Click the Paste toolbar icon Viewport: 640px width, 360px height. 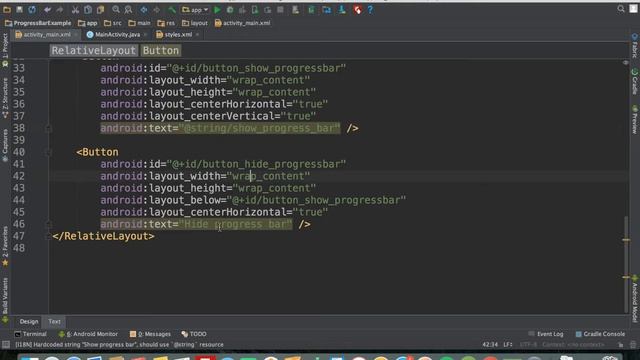point(100,9)
